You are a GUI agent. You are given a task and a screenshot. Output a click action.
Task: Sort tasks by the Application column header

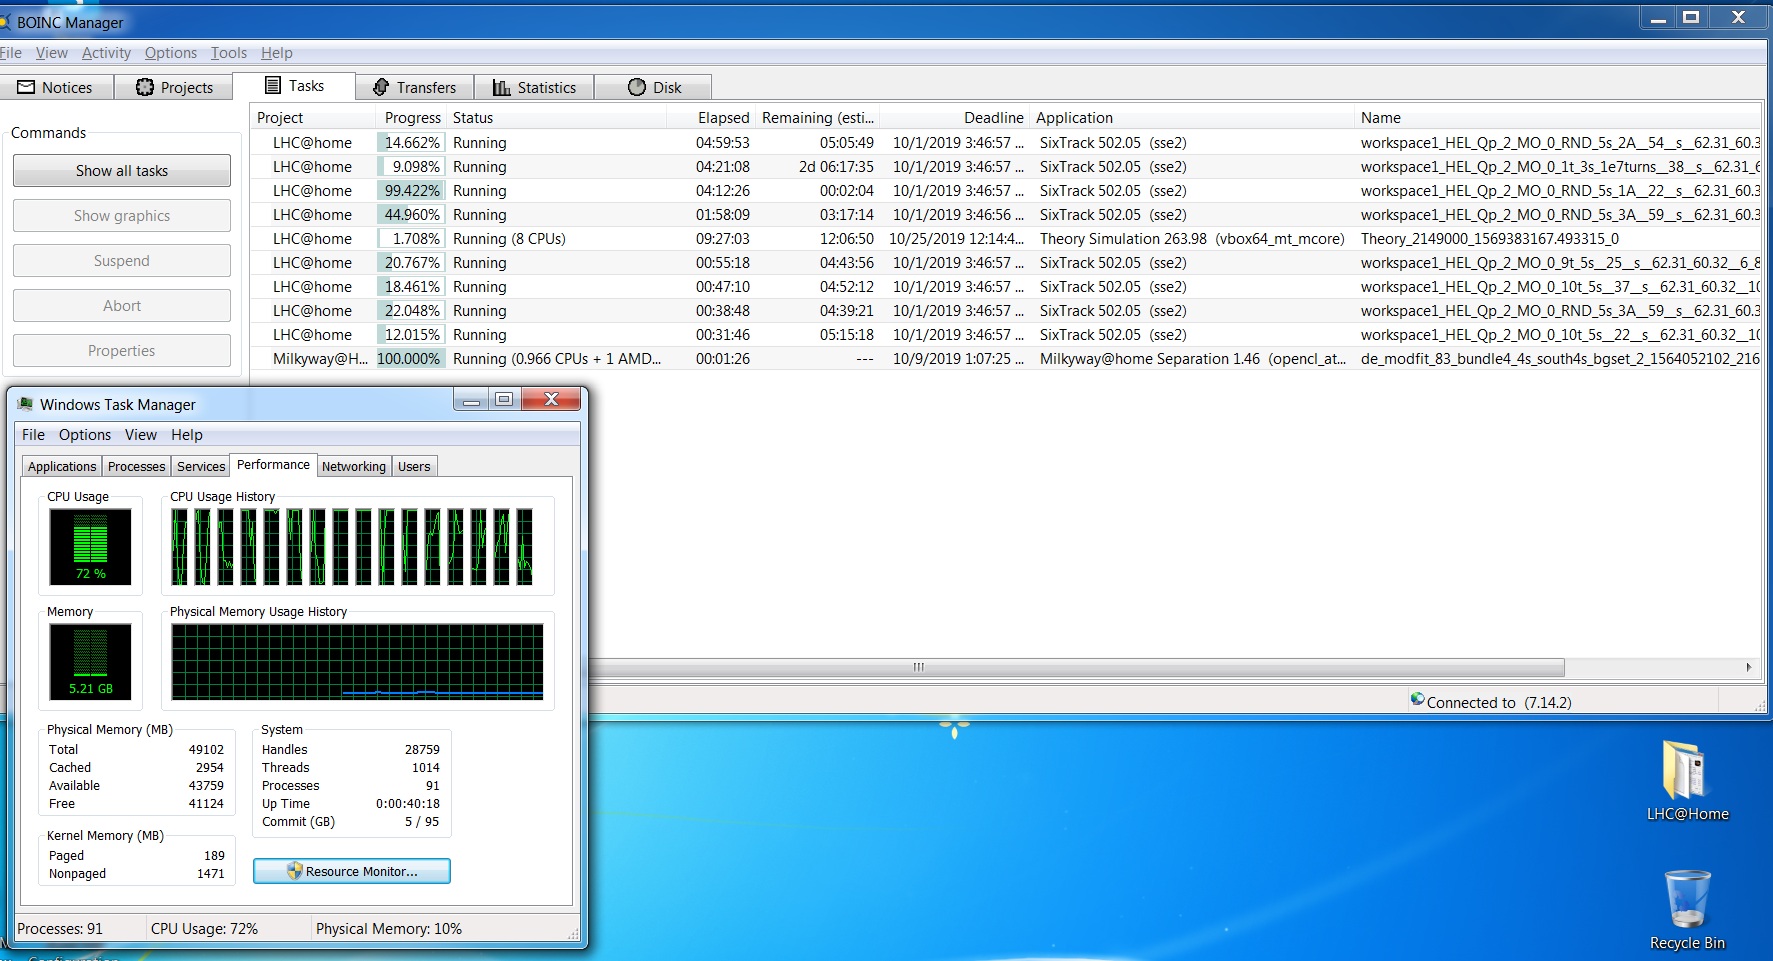(1192, 118)
